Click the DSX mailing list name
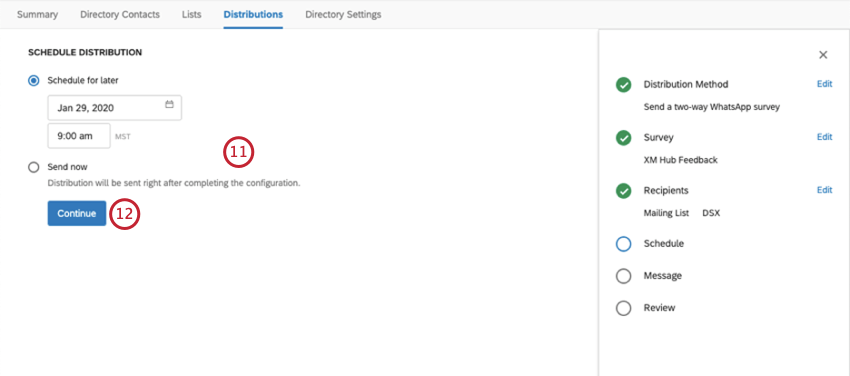 [711, 213]
